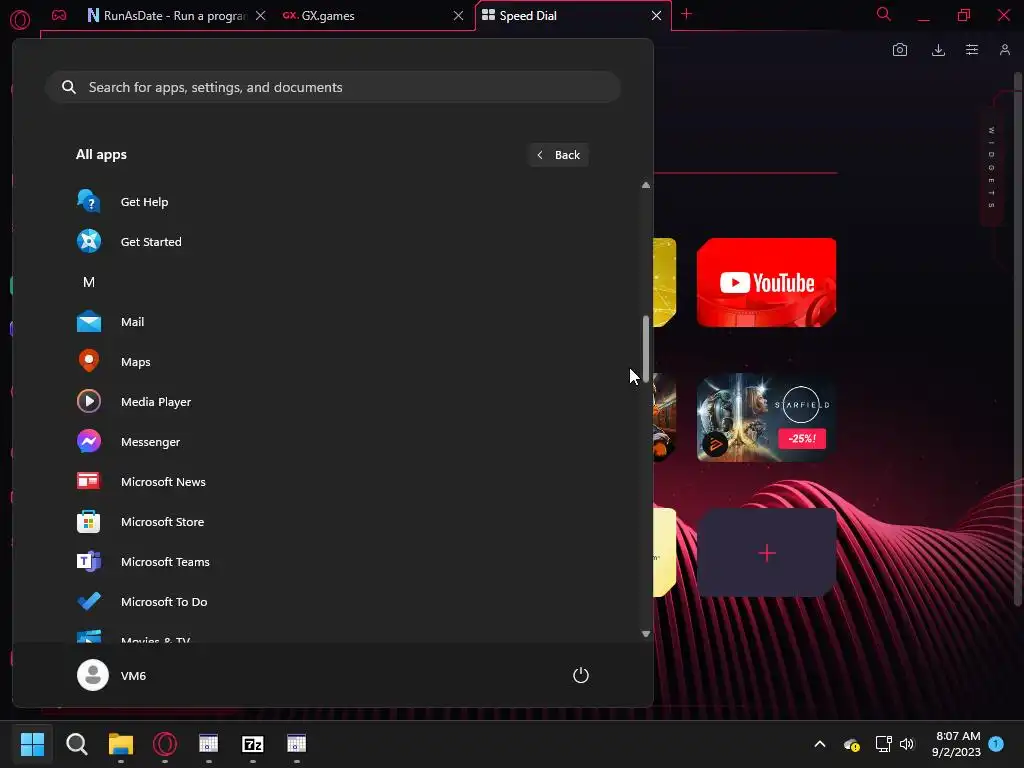The width and height of the screenshot is (1024, 768).
Task: Click the OneDrive warning tray icon
Action: 852,744
